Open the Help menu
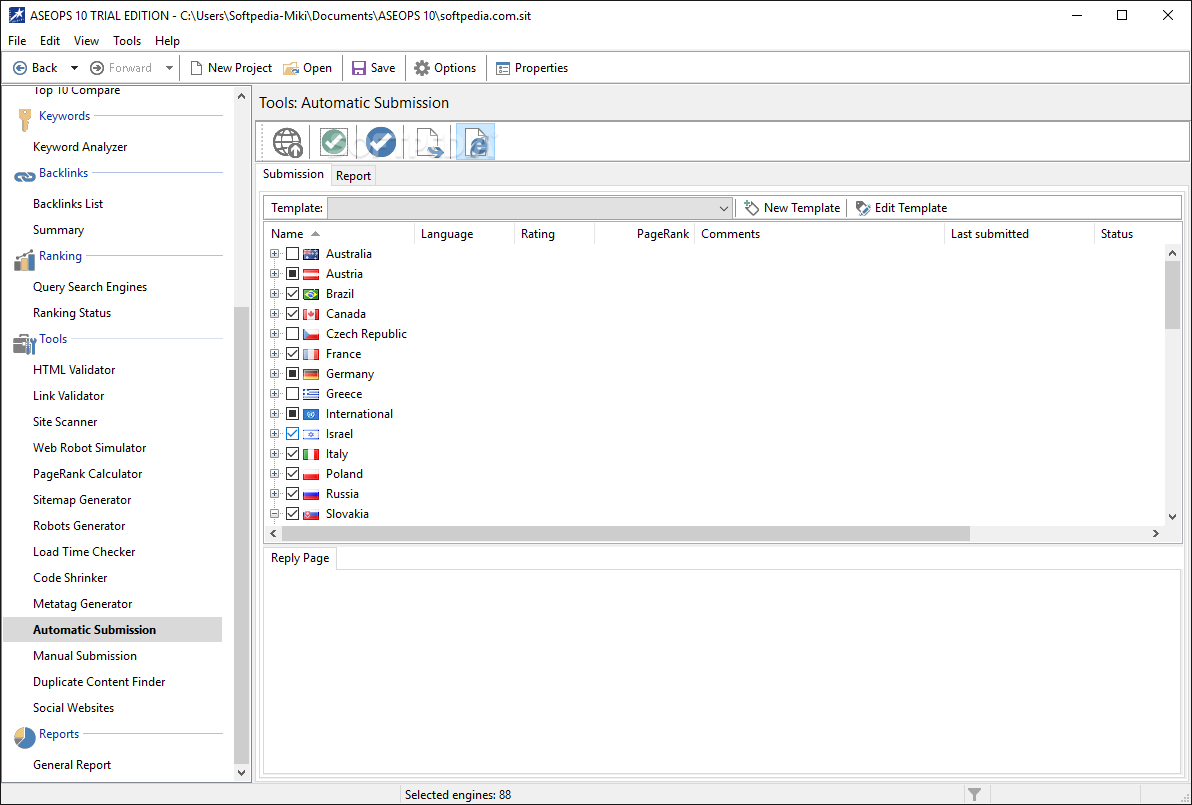Image resolution: width=1192 pixels, height=805 pixels. point(167,40)
